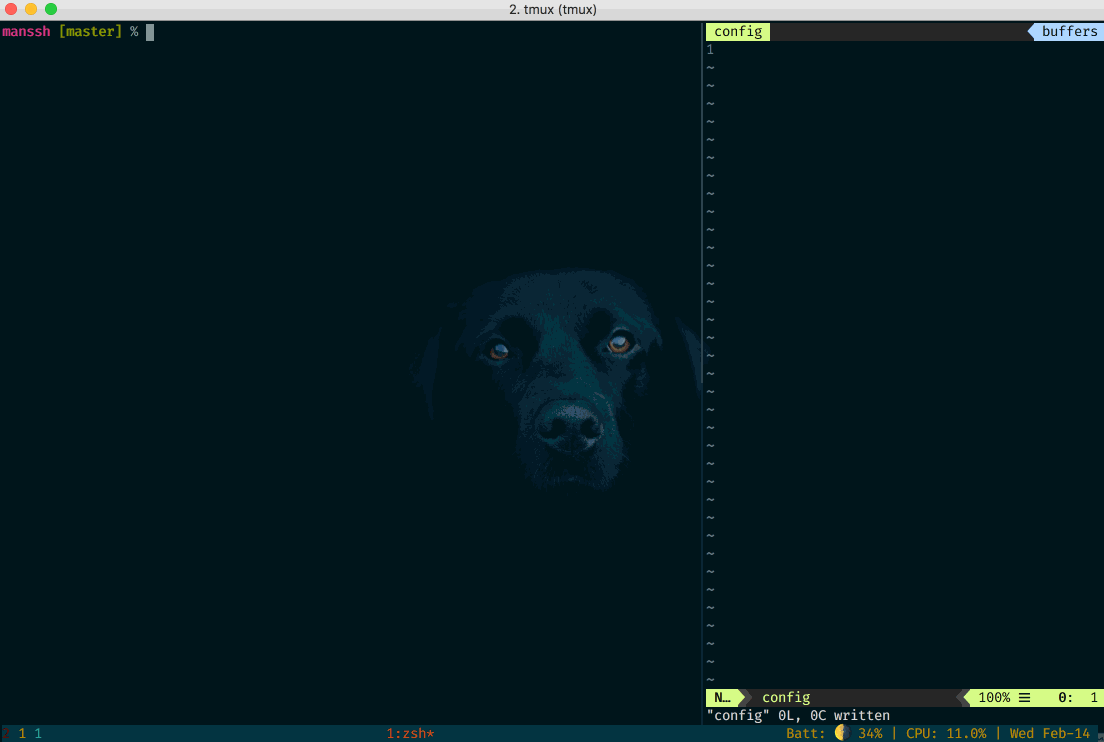Image resolution: width=1104 pixels, height=742 pixels.
Task: Click the [master] git branch in prompt
Action: [x=90, y=32]
